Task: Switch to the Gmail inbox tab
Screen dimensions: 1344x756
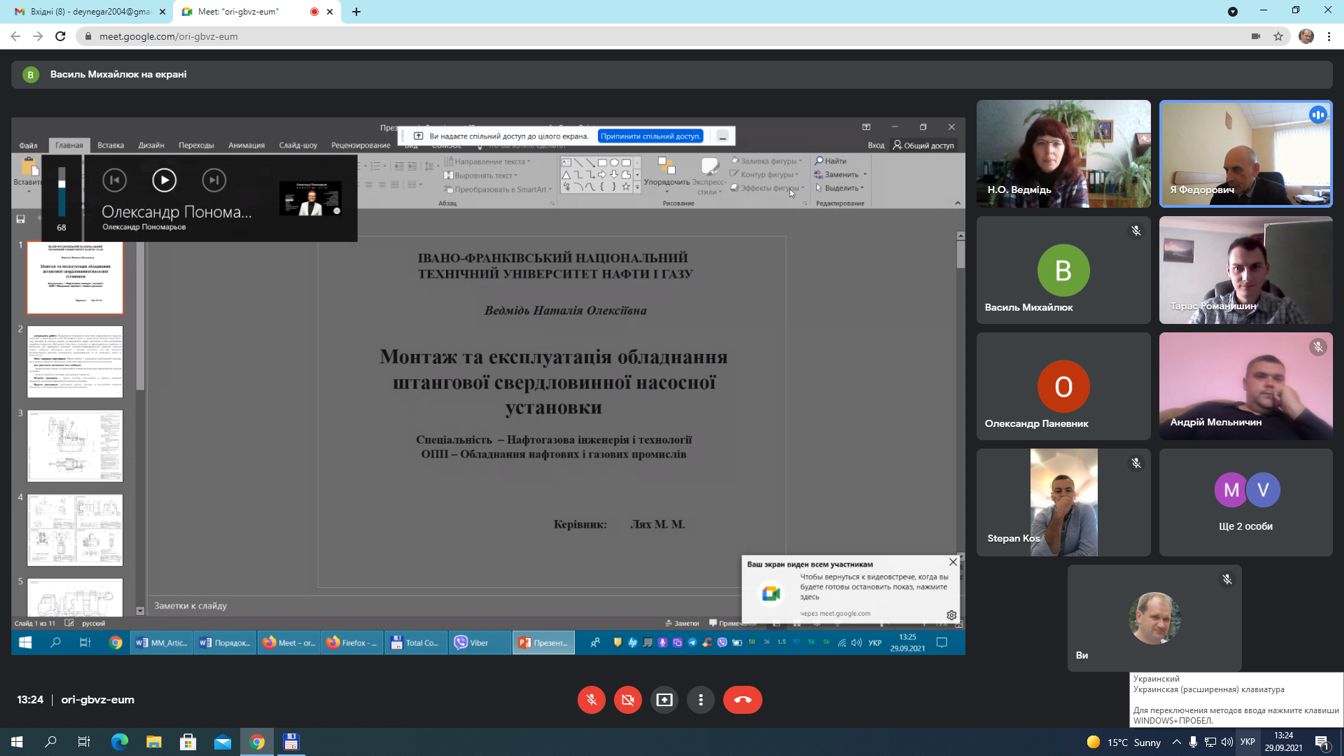Action: tap(85, 12)
